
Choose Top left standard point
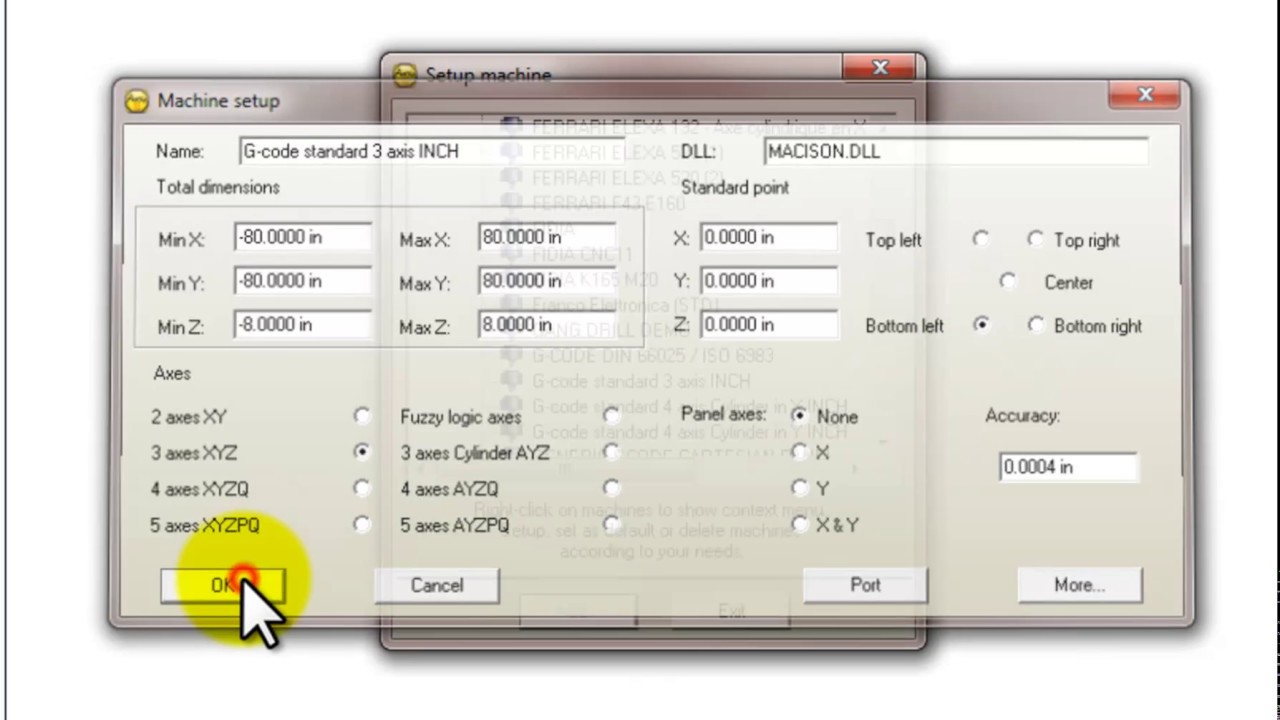981,239
